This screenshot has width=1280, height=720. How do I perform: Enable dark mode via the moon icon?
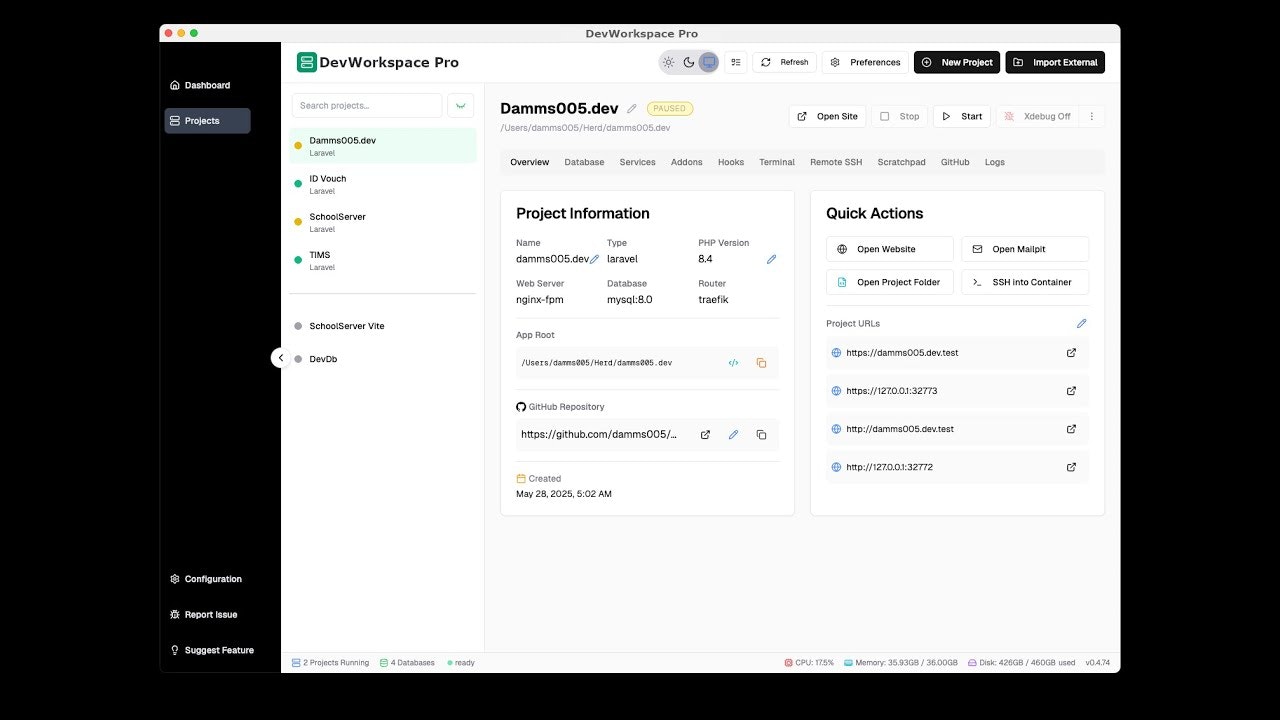point(688,62)
